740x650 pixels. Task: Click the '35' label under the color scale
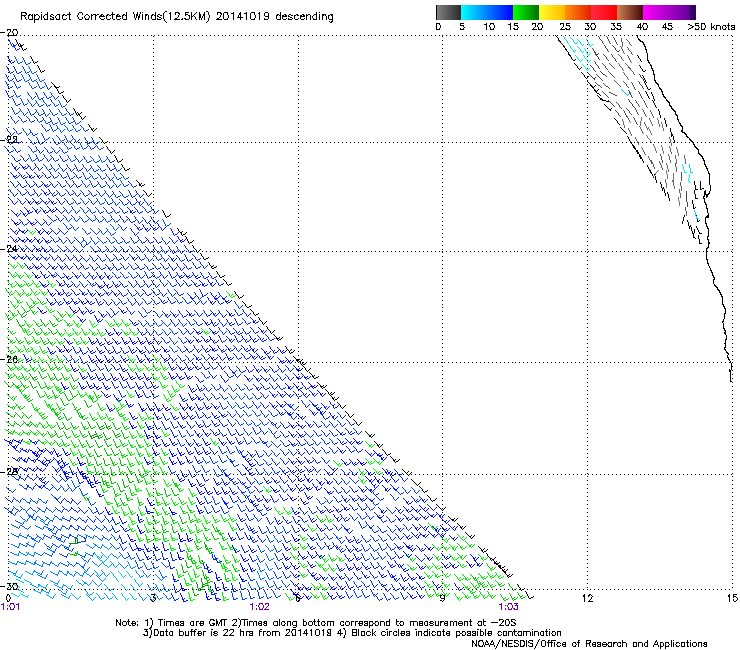[x=616, y=27]
